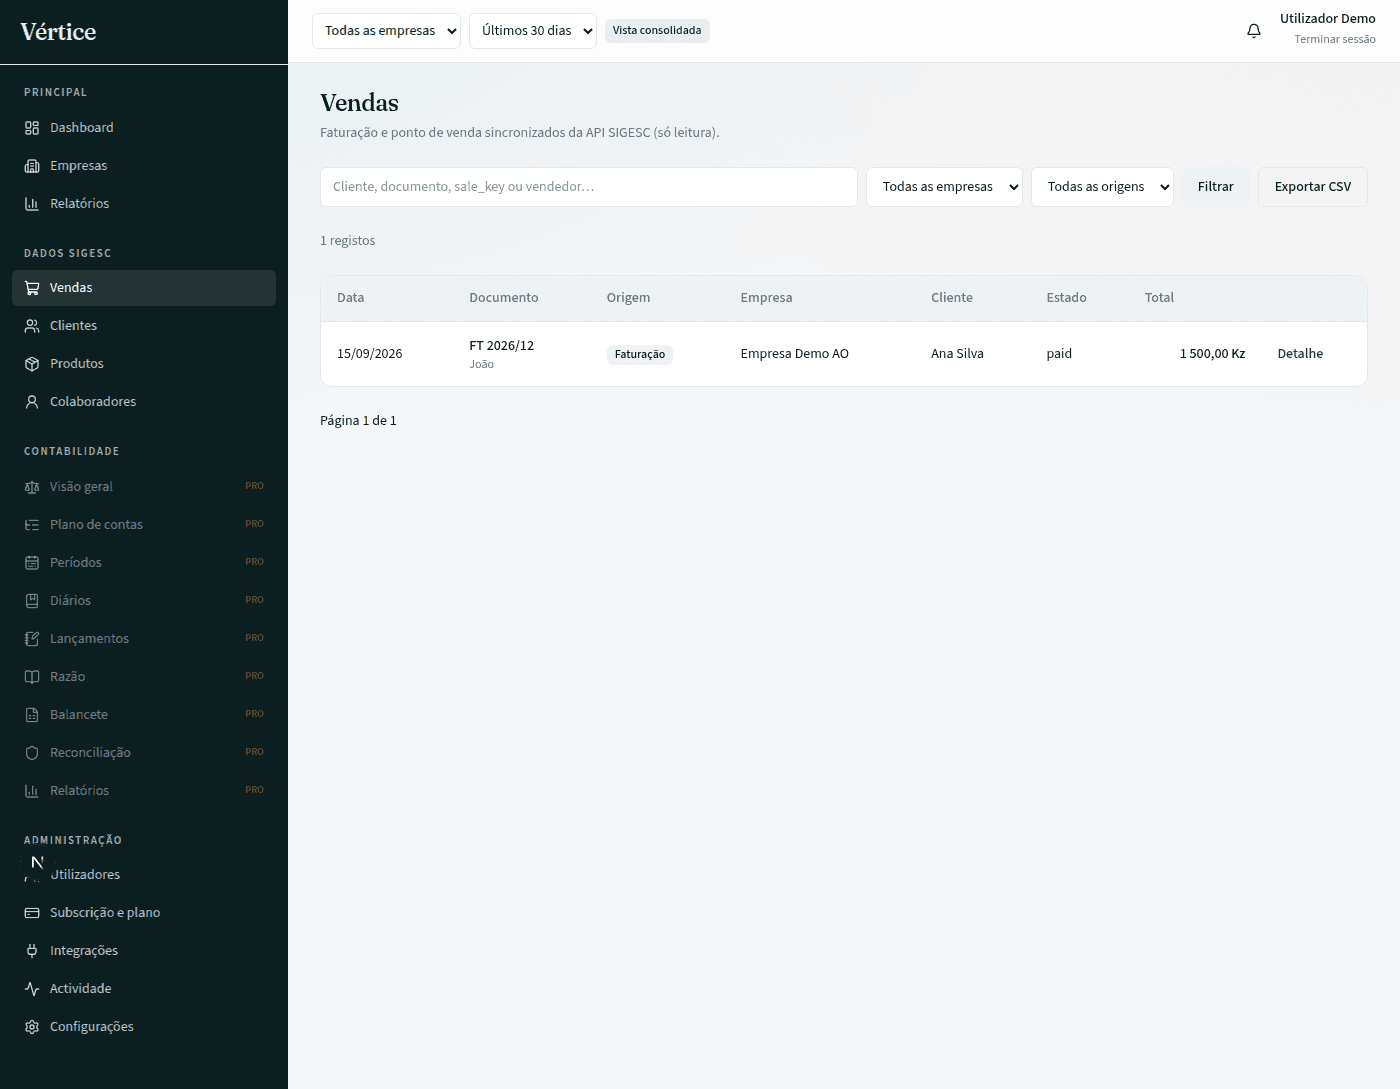Click the balance scale icon for Visão geral
Image resolution: width=1400 pixels, height=1089 pixels.
[x=32, y=487]
